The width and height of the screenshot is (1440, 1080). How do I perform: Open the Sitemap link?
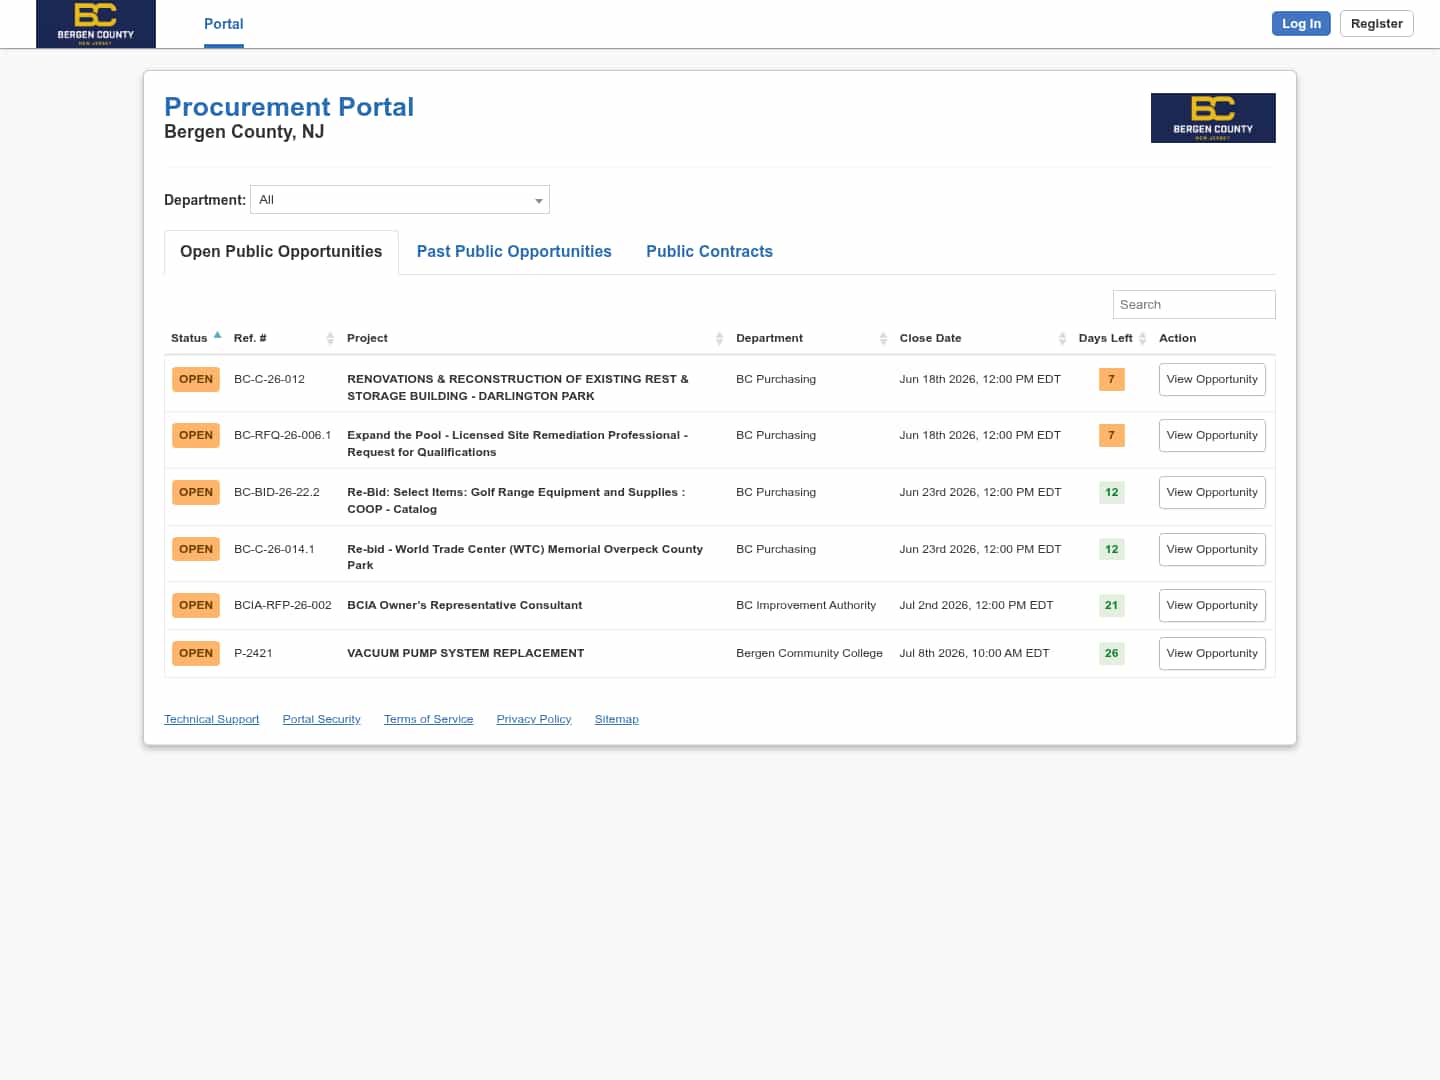pyautogui.click(x=616, y=719)
